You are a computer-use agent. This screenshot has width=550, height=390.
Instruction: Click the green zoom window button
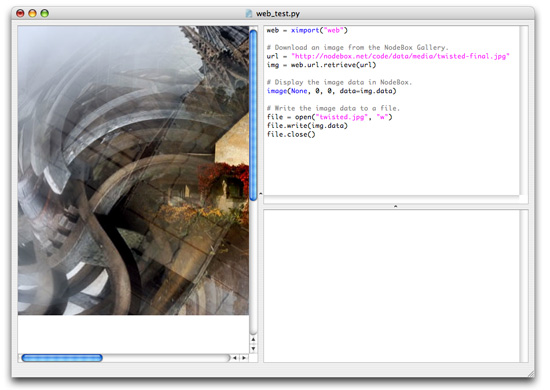point(45,13)
